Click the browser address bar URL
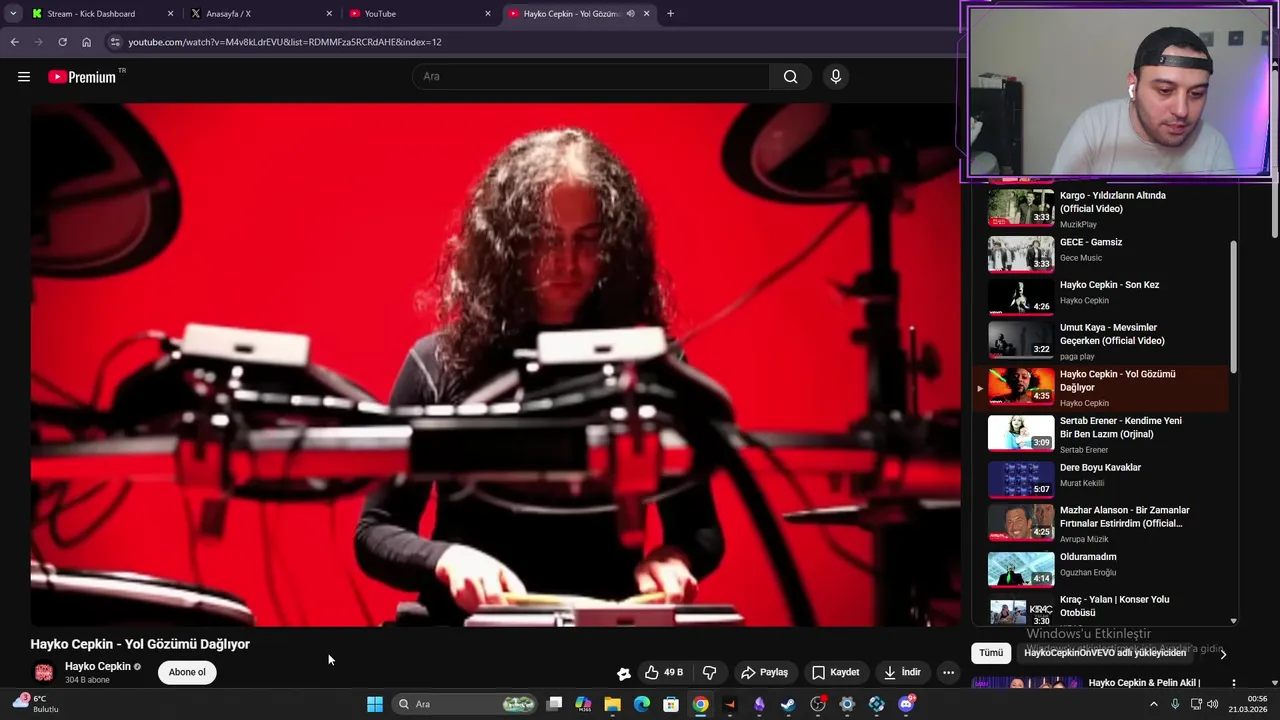 [285, 42]
